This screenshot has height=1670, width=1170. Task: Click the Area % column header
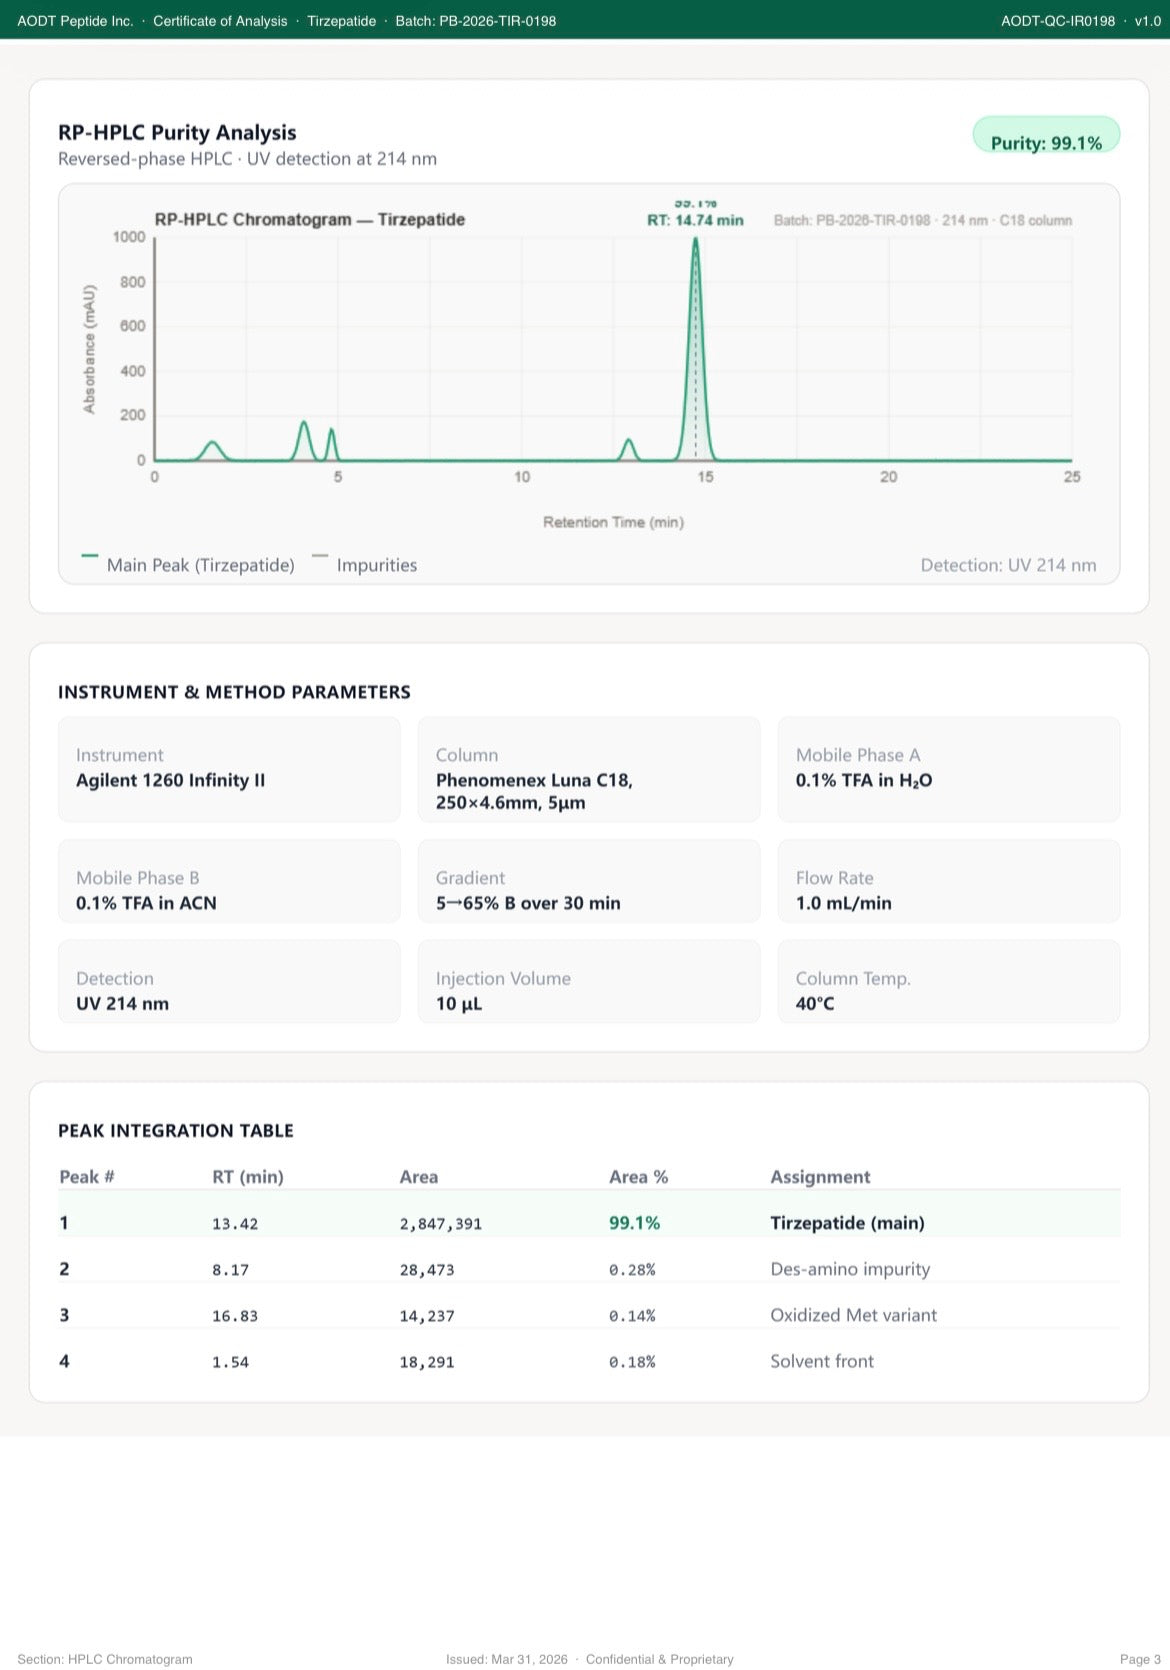[x=639, y=1177]
